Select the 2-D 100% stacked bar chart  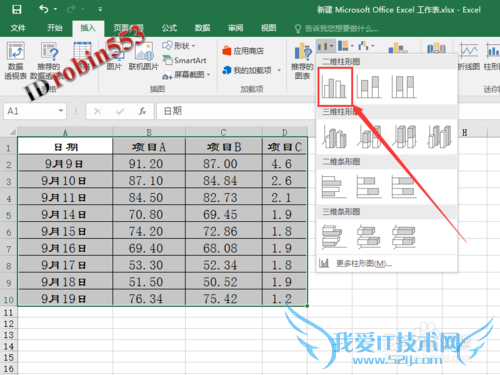pyautogui.click(x=404, y=187)
